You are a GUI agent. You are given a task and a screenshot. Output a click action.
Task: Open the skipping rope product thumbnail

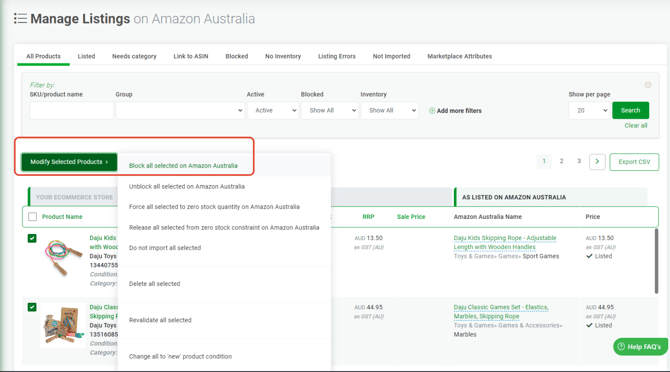[64, 258]
